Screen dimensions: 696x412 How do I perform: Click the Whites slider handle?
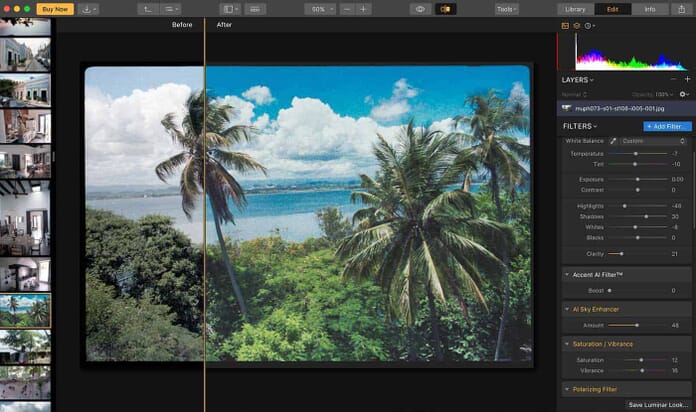(635, 227)
